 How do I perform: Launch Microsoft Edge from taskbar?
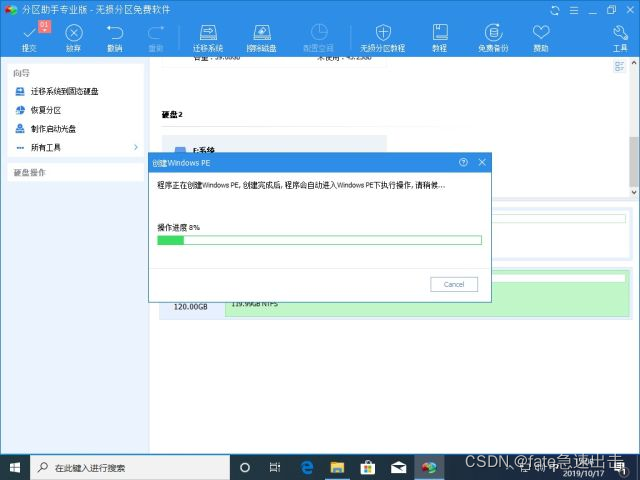pyautogui.click(x=307, y=467)
